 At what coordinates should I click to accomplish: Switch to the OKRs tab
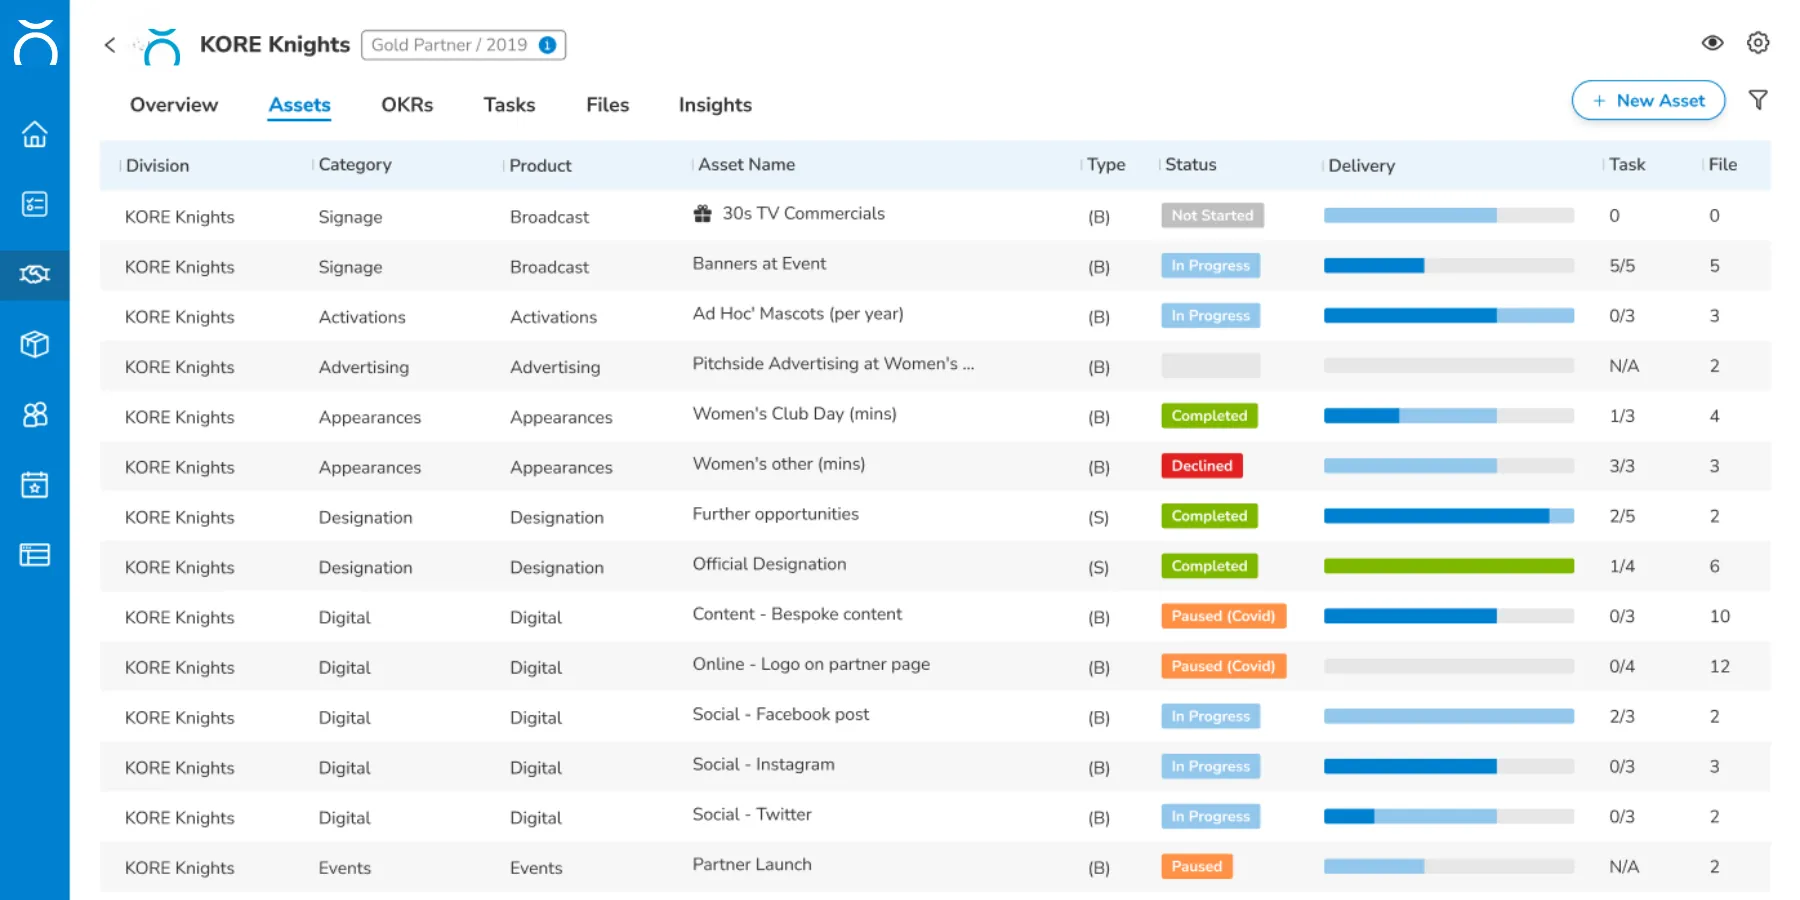[x=407, y=105]
